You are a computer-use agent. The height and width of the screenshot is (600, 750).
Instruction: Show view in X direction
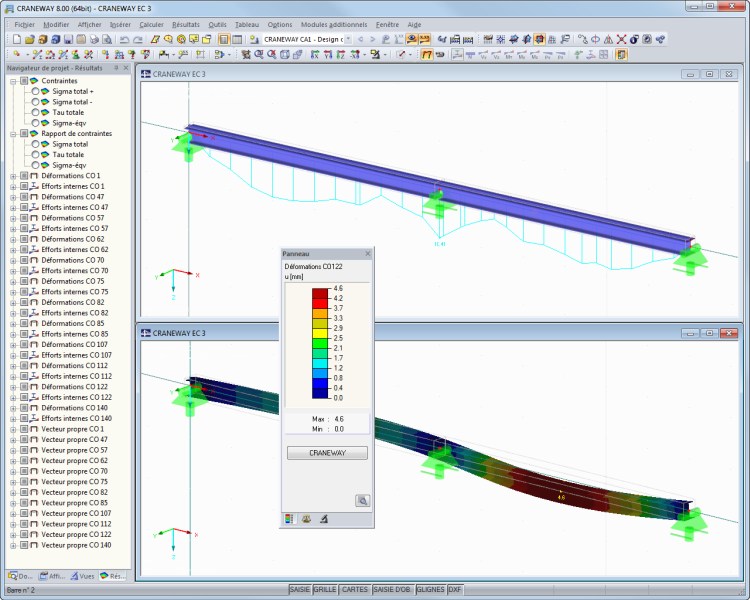coord(314,55)
